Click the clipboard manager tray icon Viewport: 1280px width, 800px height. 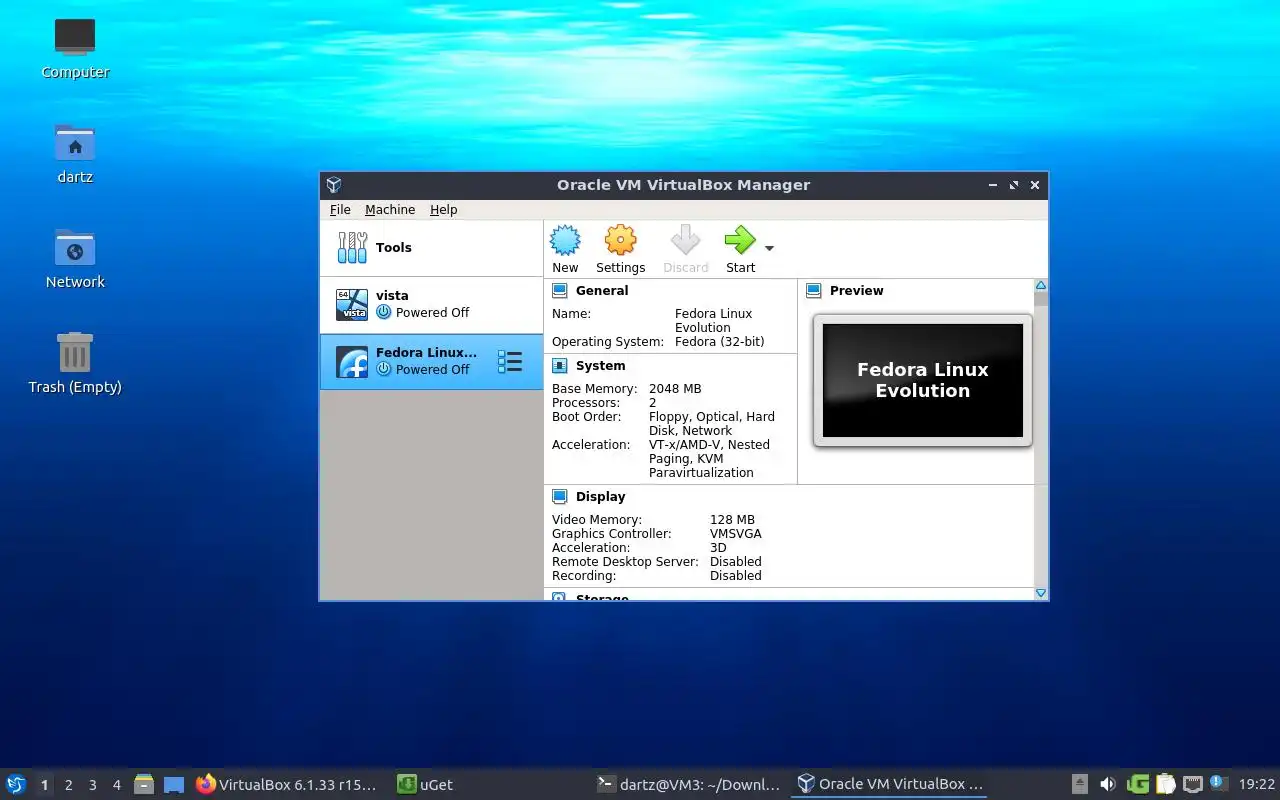pyautogui.click(x=1165, y=784)
